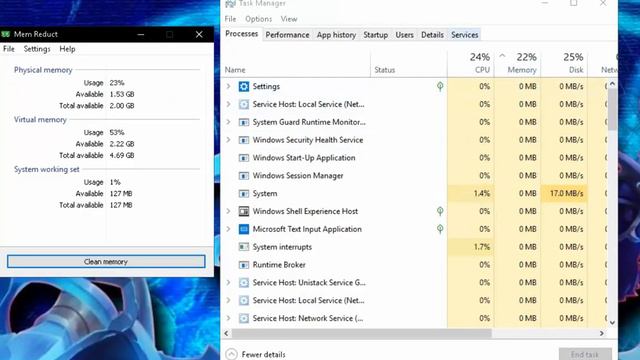This screenshot has width=640, height=360.
Task: Open Settings menu in Mem Reduct
Action: pyautogui.click(x=37, y=49)
